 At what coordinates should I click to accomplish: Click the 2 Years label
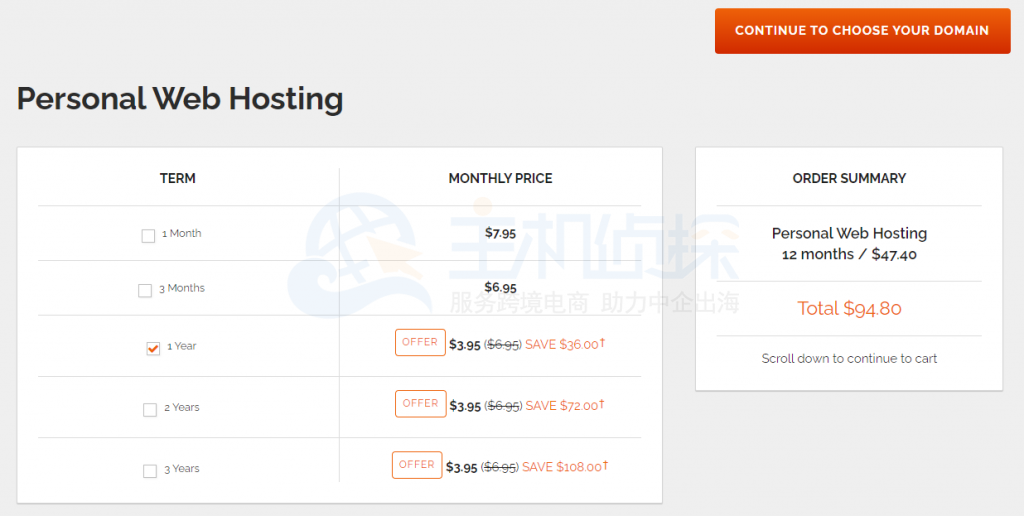coord(182,408)
